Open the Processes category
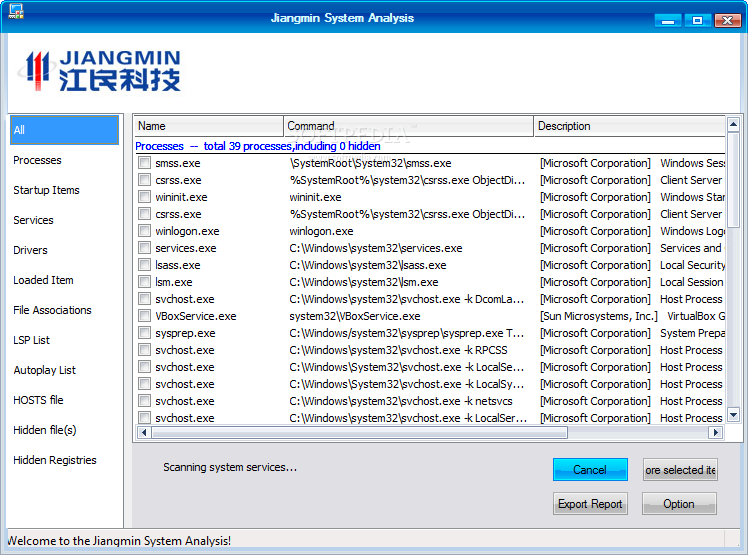The height and width of the screenshot is (555, 748). click(37, 160)
